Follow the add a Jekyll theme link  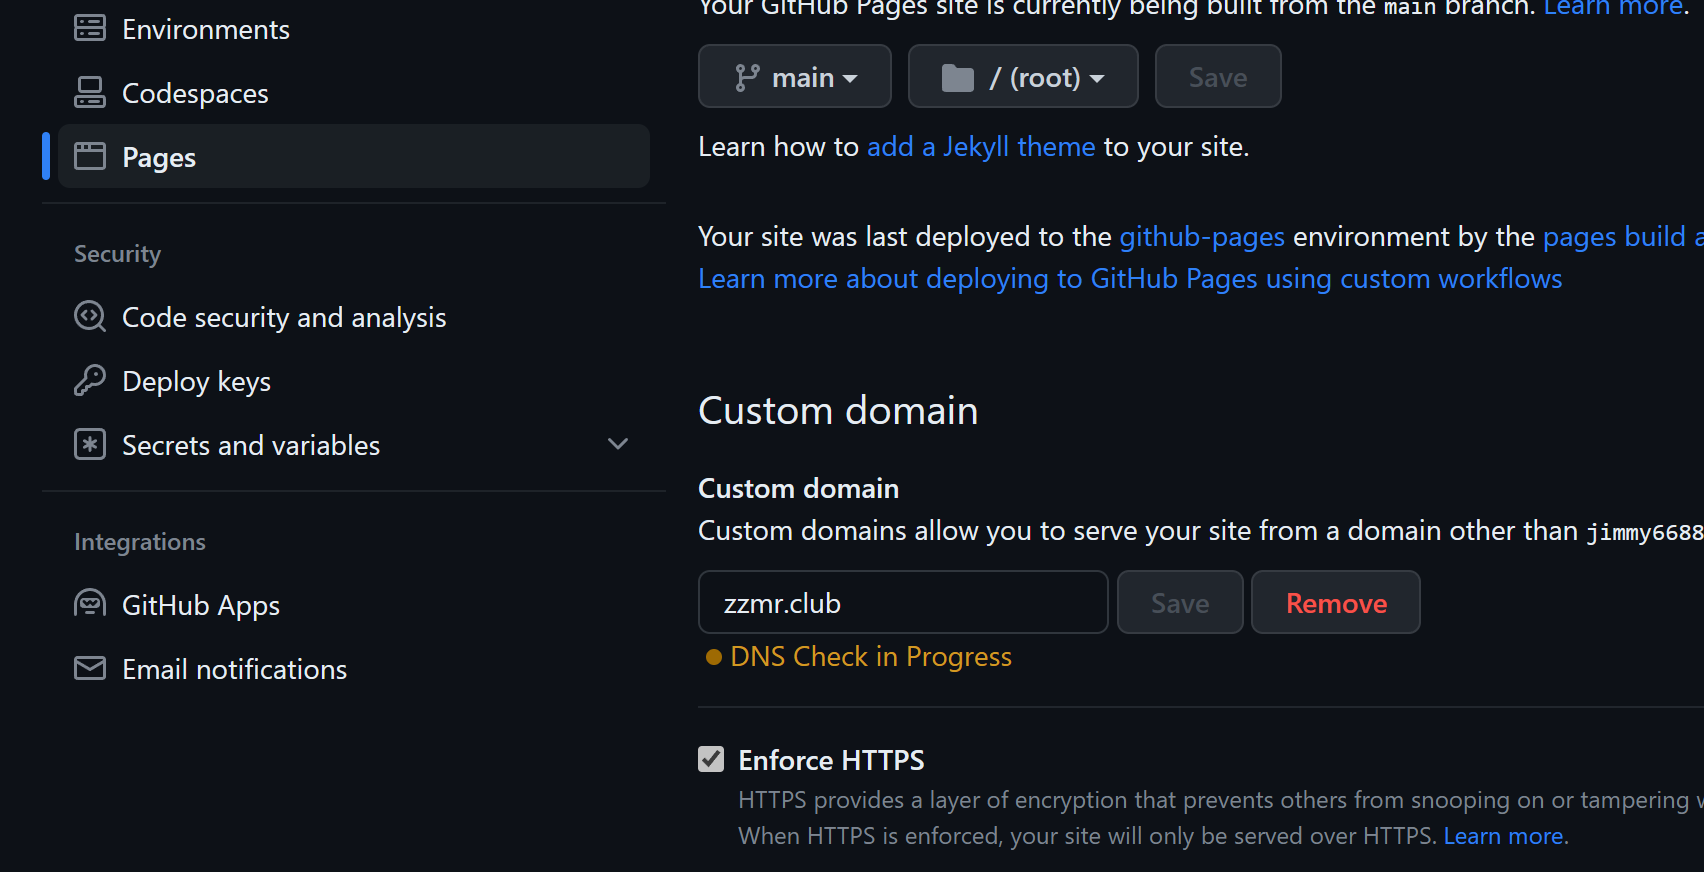click(x=980, y=147)
